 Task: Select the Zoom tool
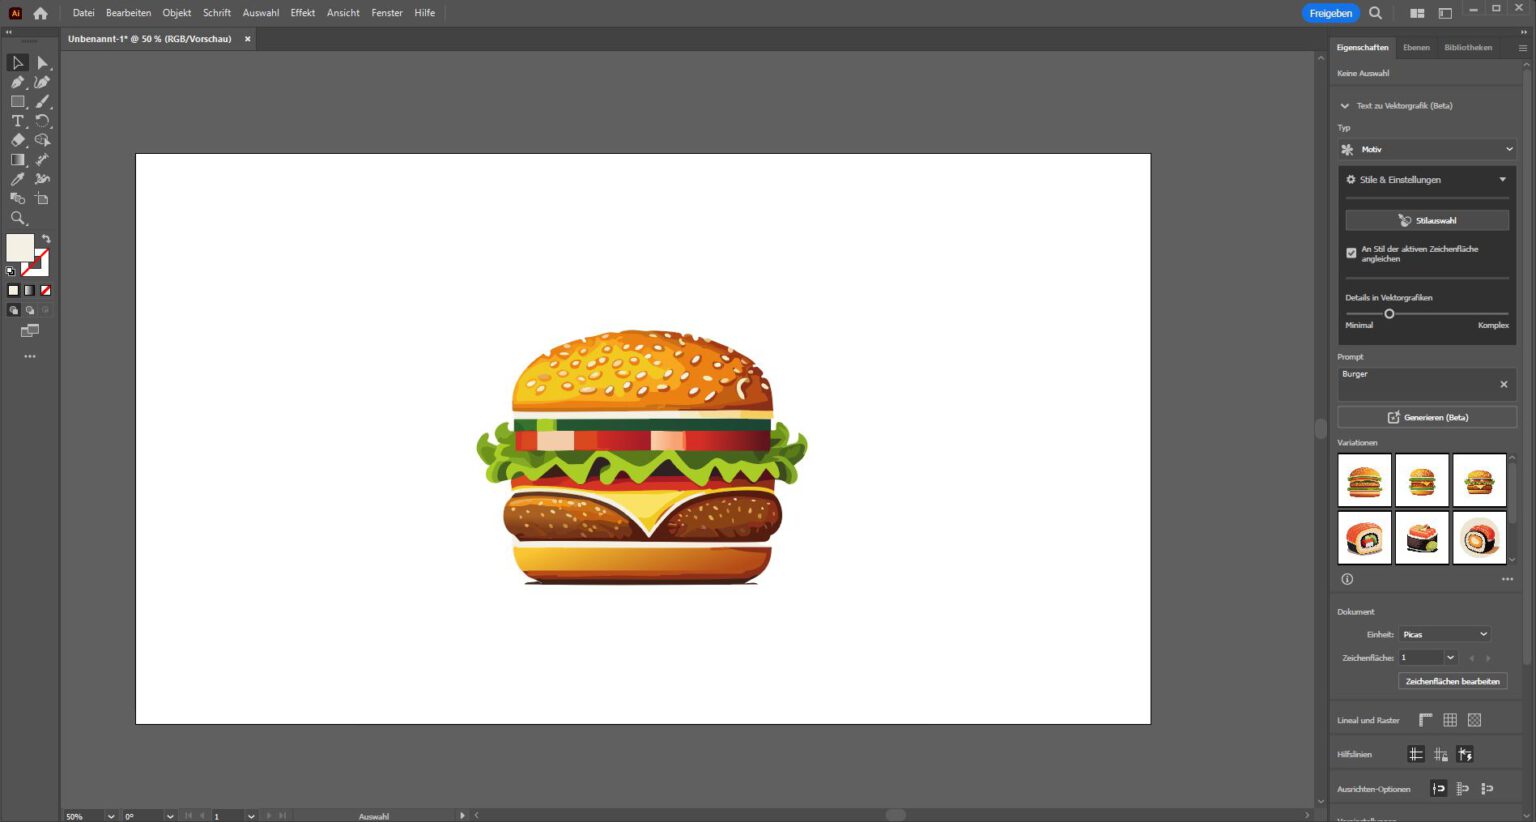(x=18, y=219)
